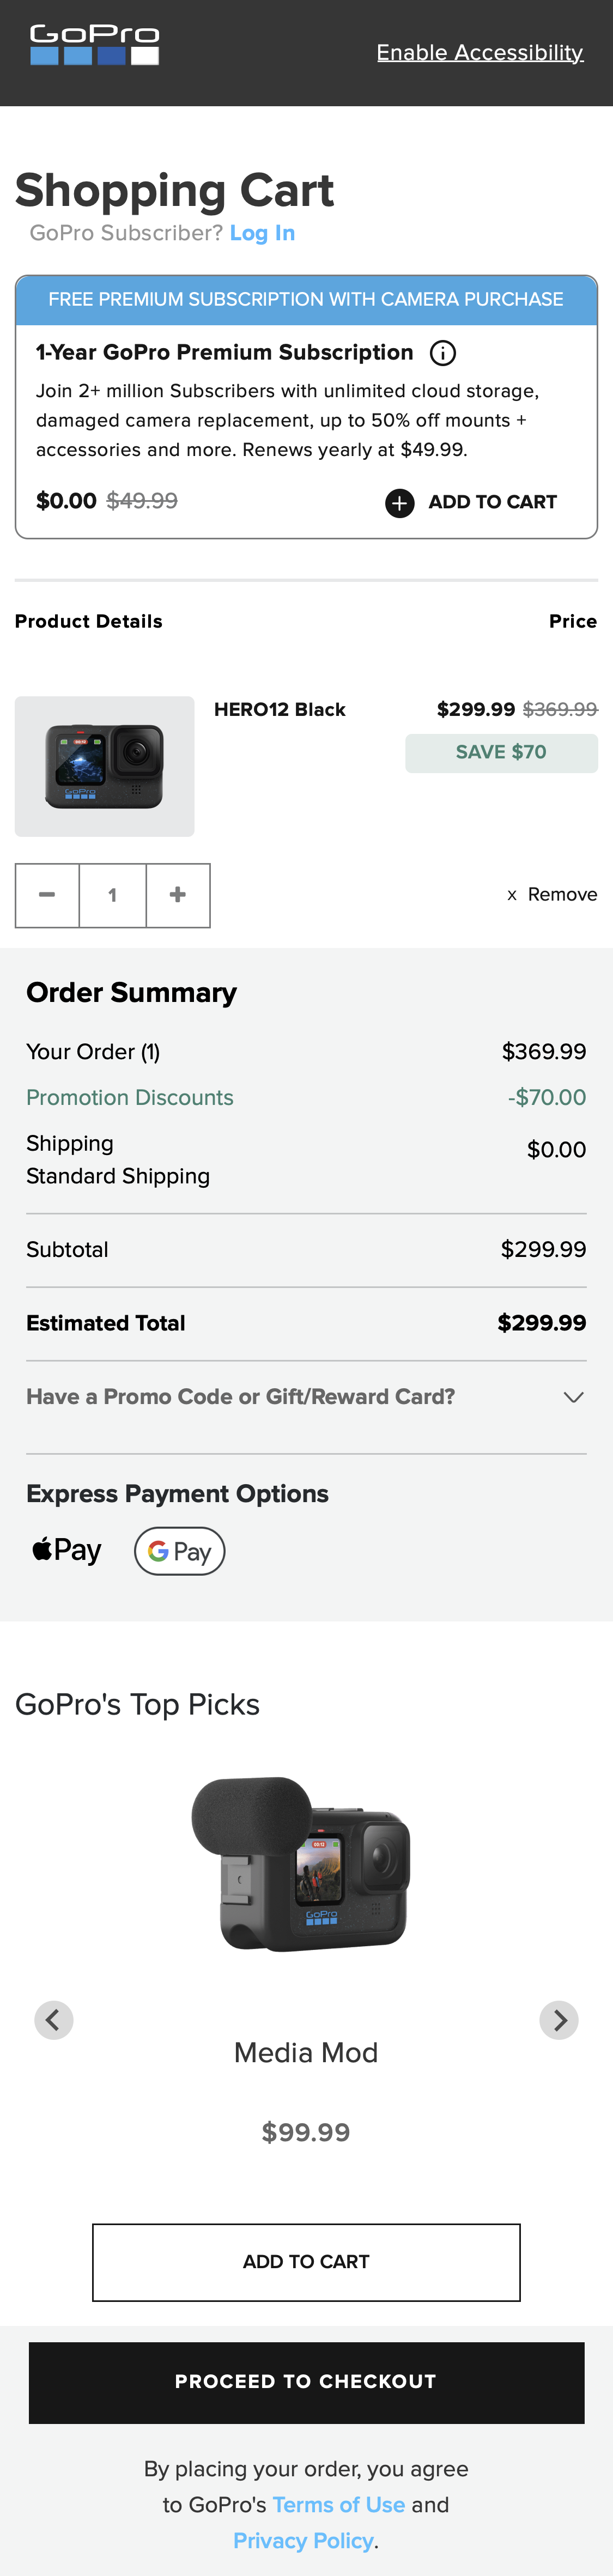
Task: Show previous Top Picks product
Action: [x=54, y=2019]
